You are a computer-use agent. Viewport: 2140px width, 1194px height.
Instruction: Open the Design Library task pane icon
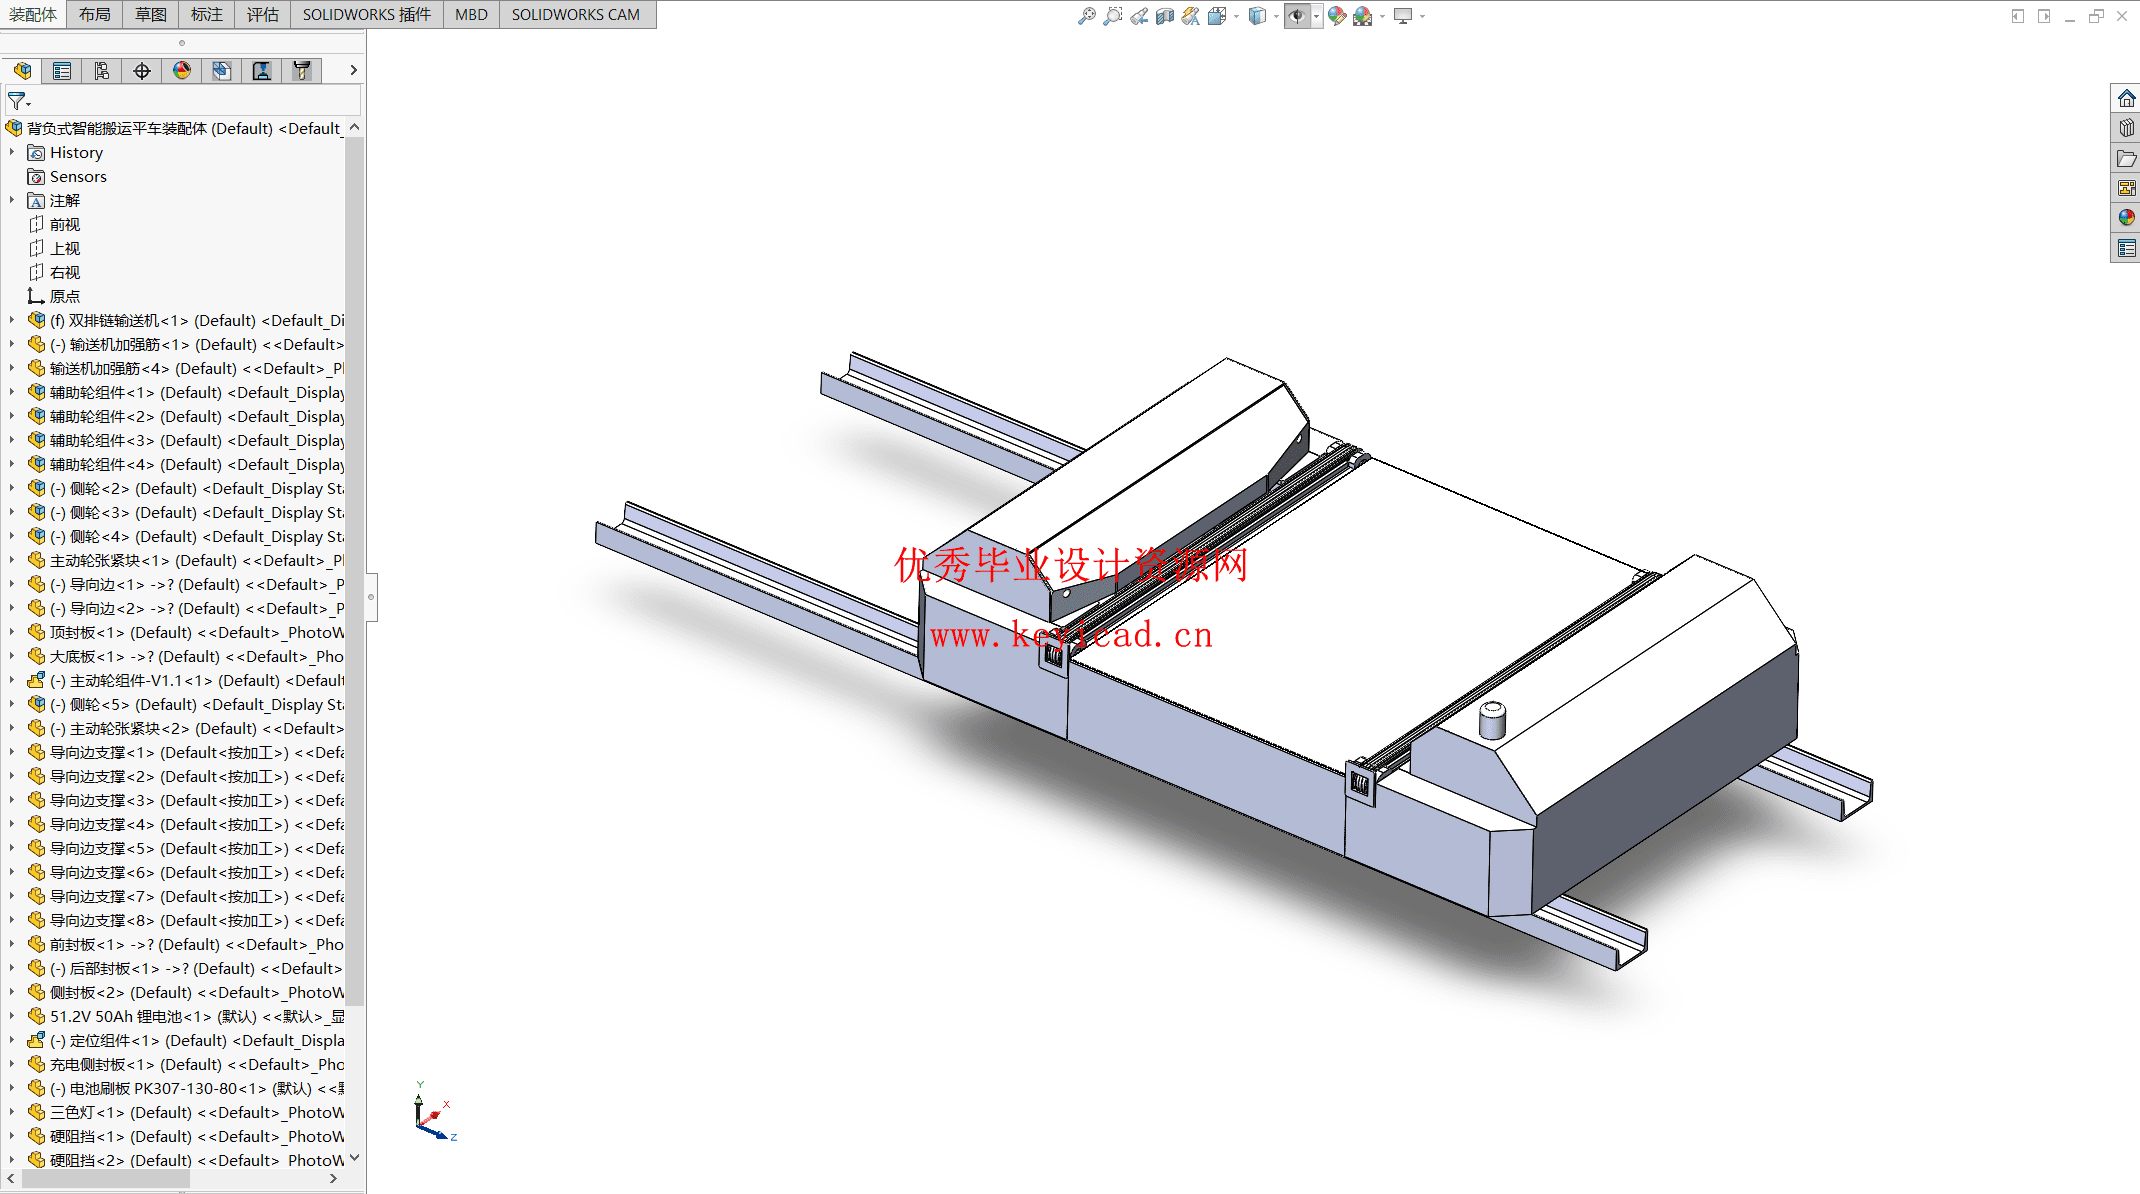[2126, 128]
